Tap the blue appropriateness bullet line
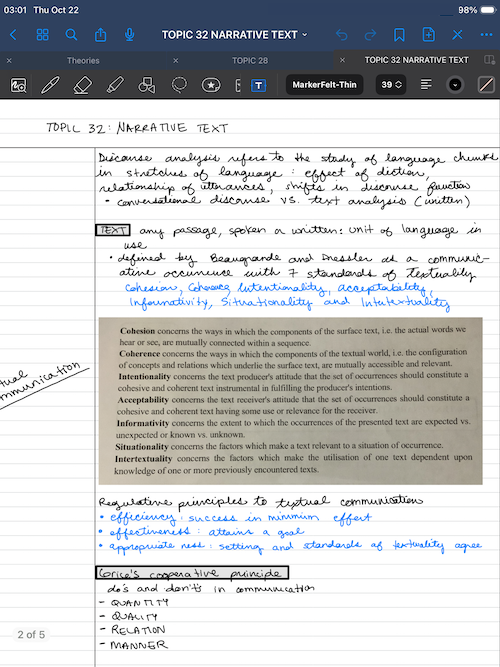The height and width of the screenshot is (667, 500). (x=291, y=546)
